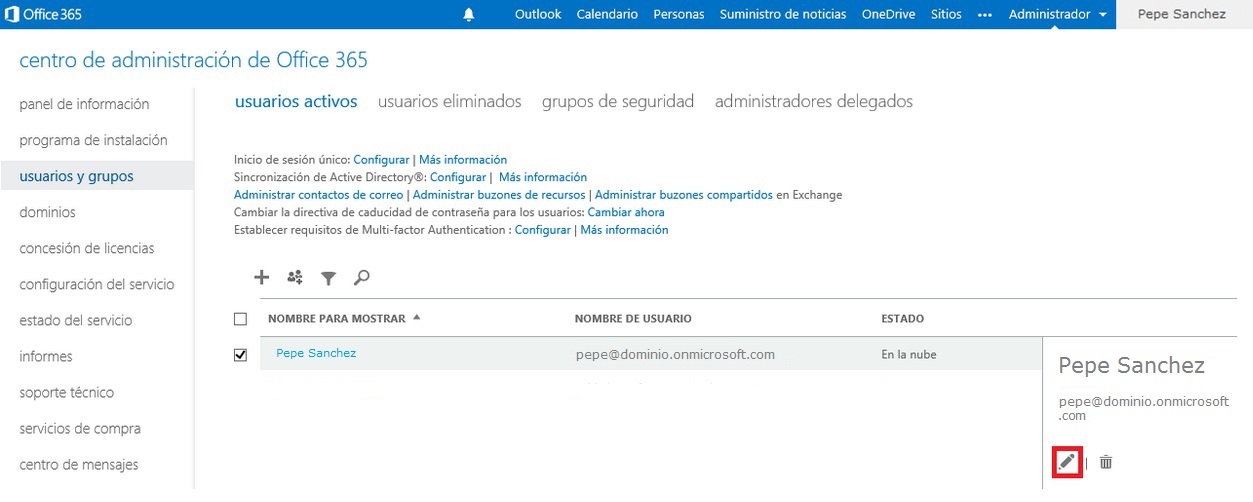
Task: Open Outlook from top navigation bar
Action: (538, 14)
